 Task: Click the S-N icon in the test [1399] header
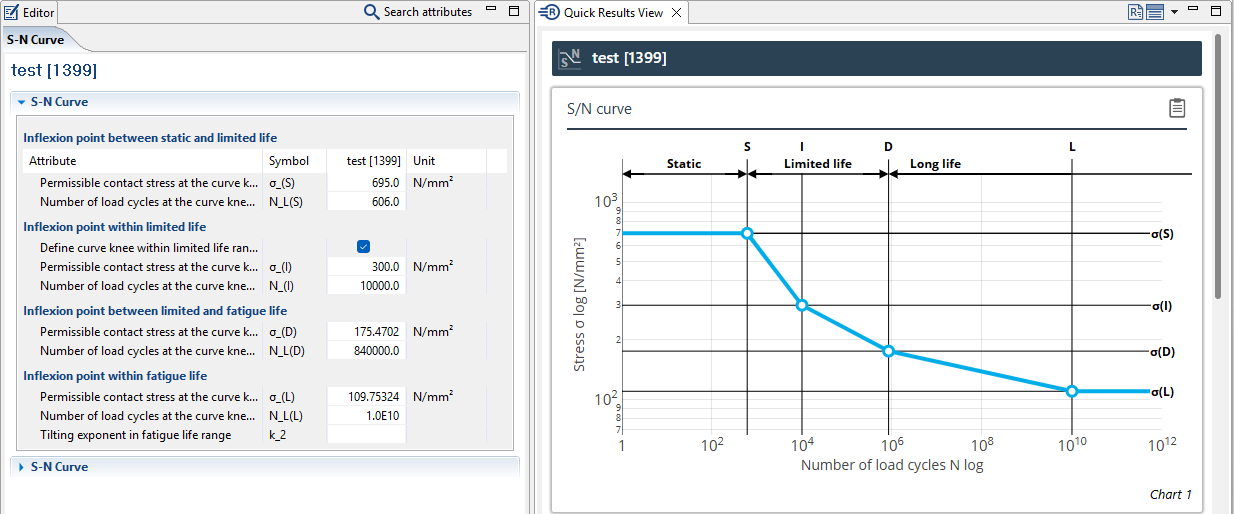click(570, 58)
